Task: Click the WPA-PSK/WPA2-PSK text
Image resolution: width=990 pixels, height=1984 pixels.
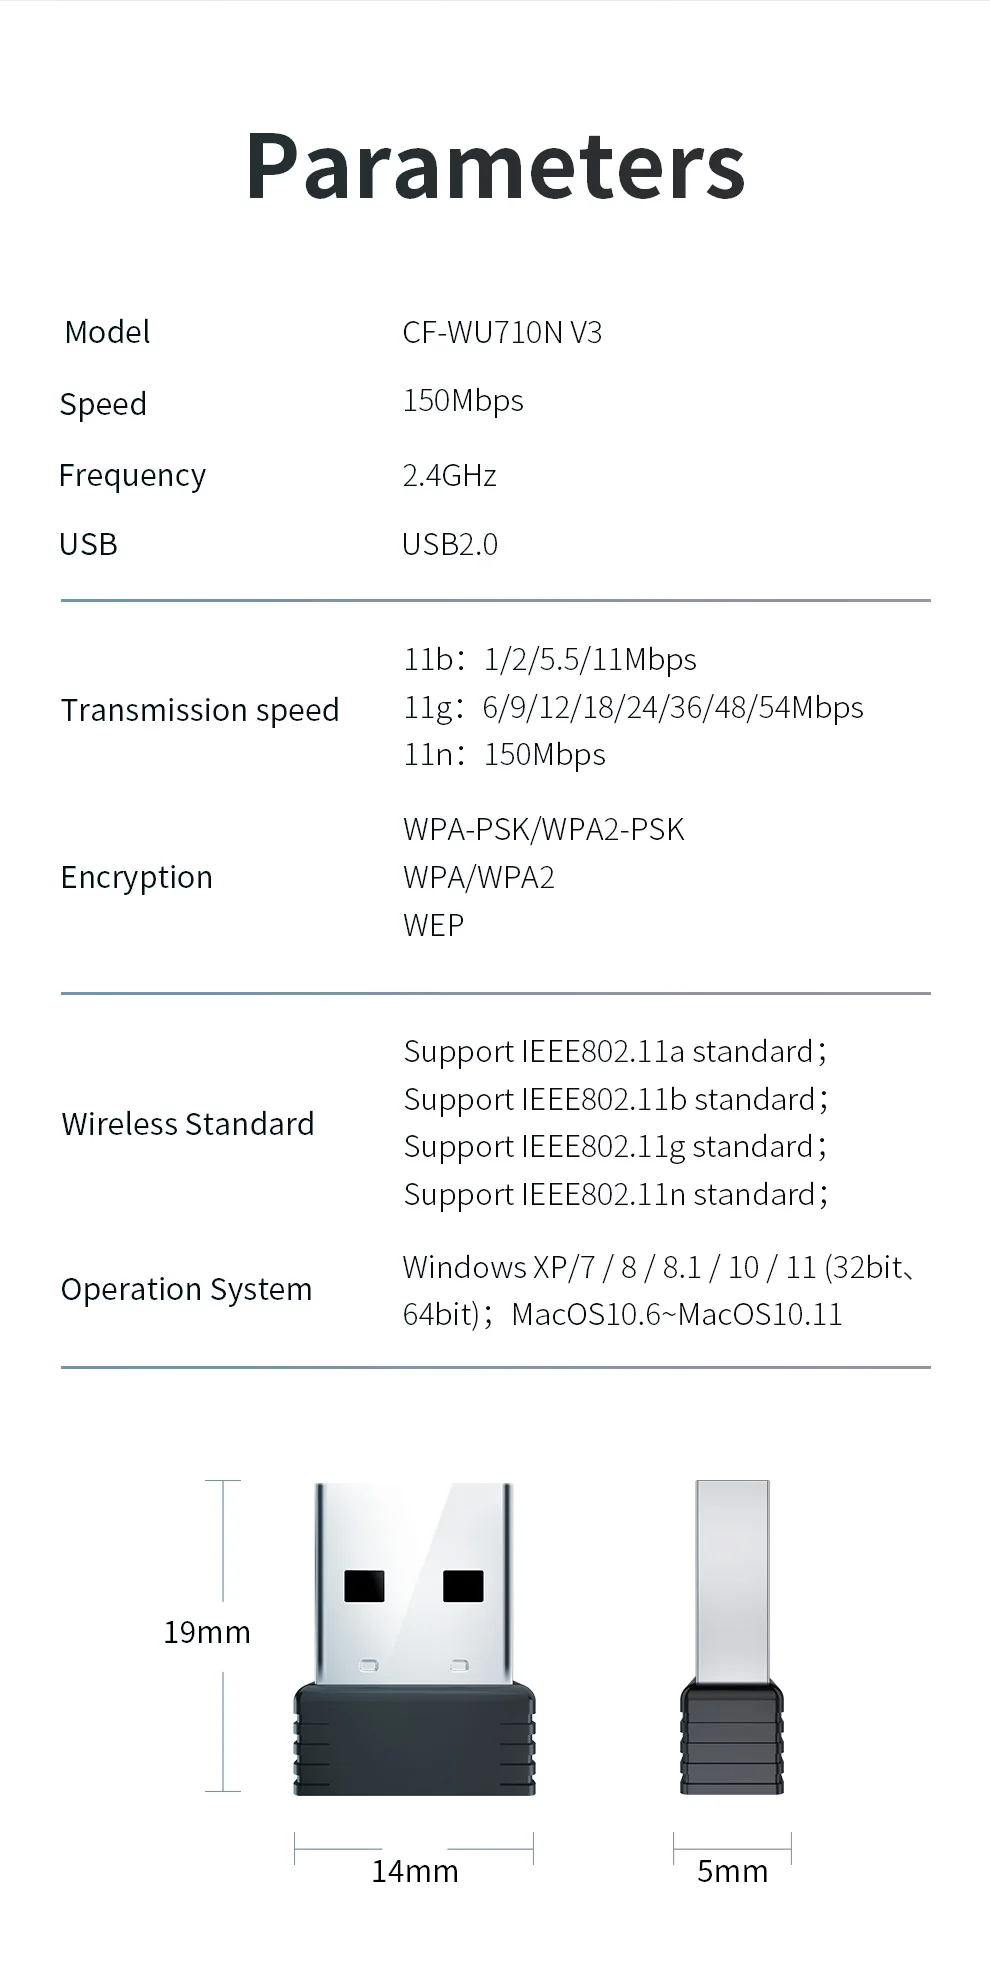Action: pos(543,830)
